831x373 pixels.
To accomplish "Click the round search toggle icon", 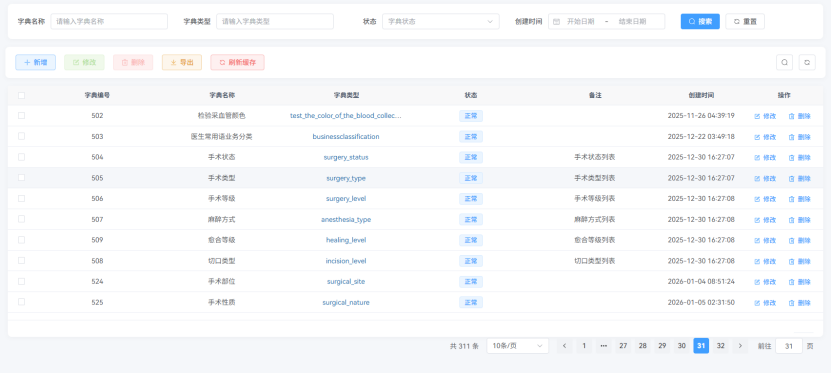I will click(784, 62).
